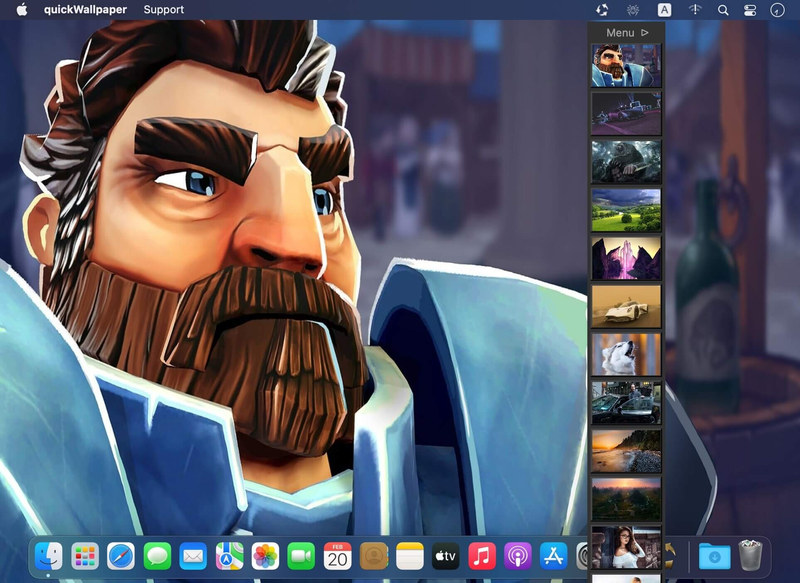Choose the dusk forest valley thumbnail
This screenshot has width=800, height=583.
626,499
